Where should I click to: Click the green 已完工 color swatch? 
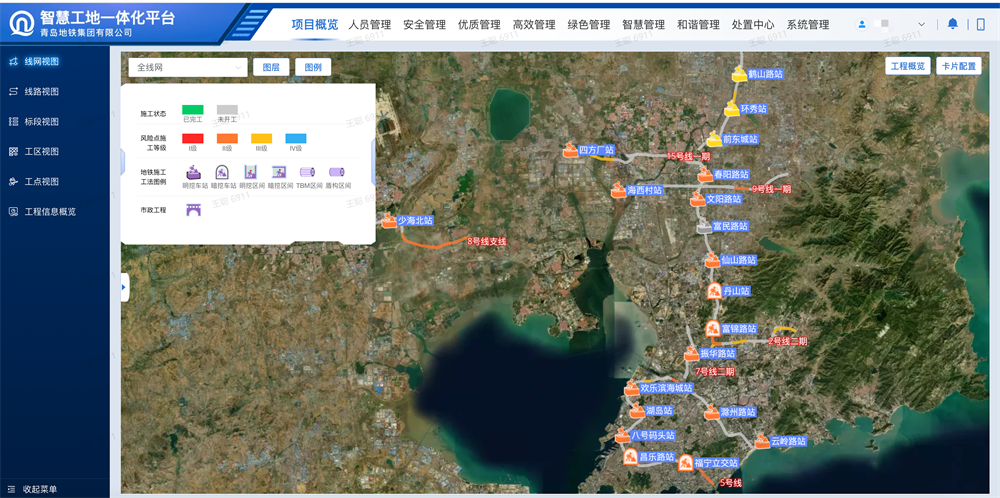click(192, 109)
